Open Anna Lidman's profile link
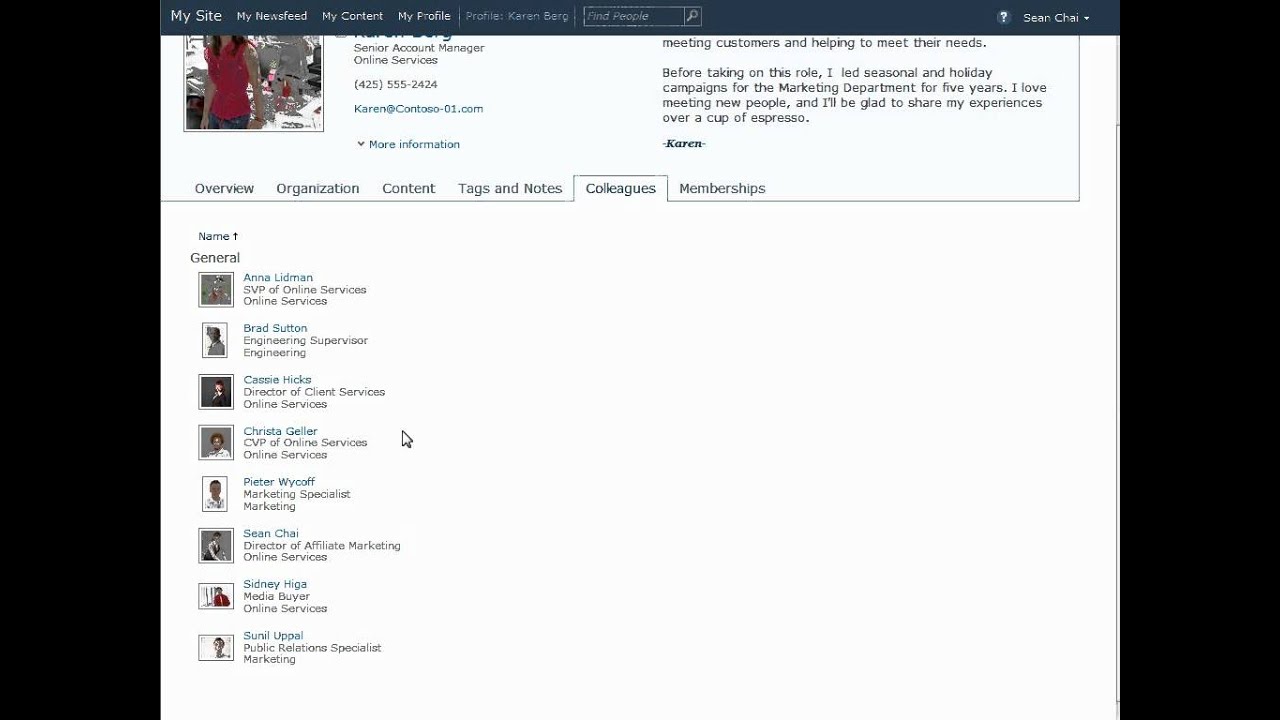Screen dimensions: 1280x720 click(x=278, y=277)
